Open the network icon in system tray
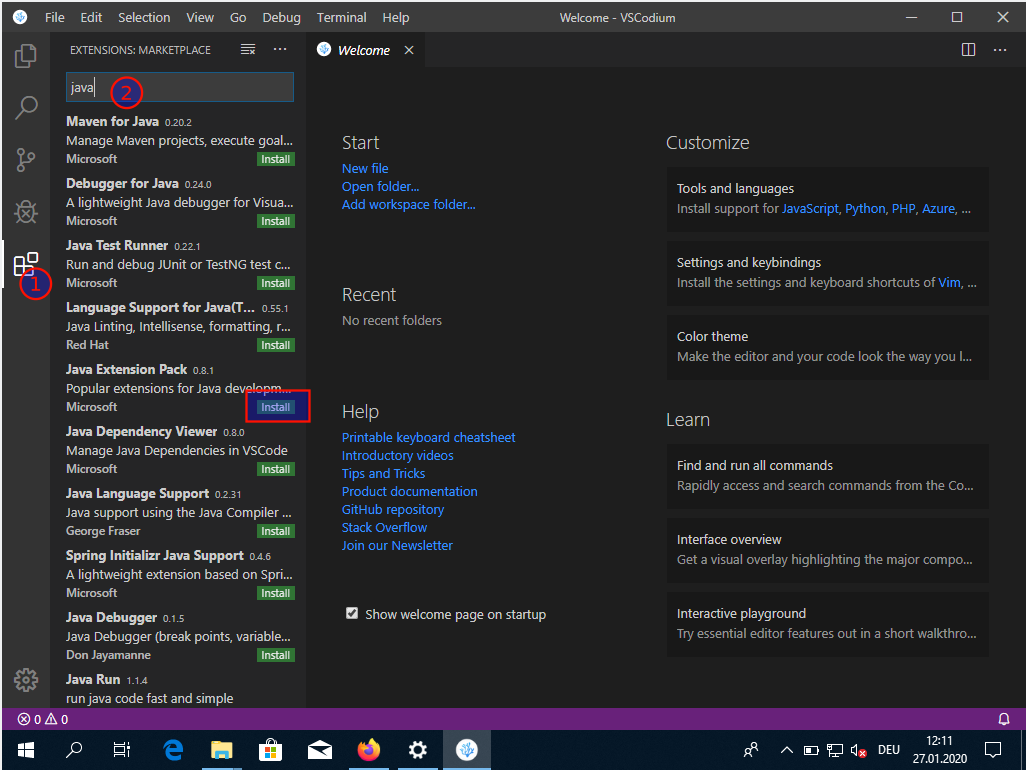 pyautogui.click(x=834, y=750)
